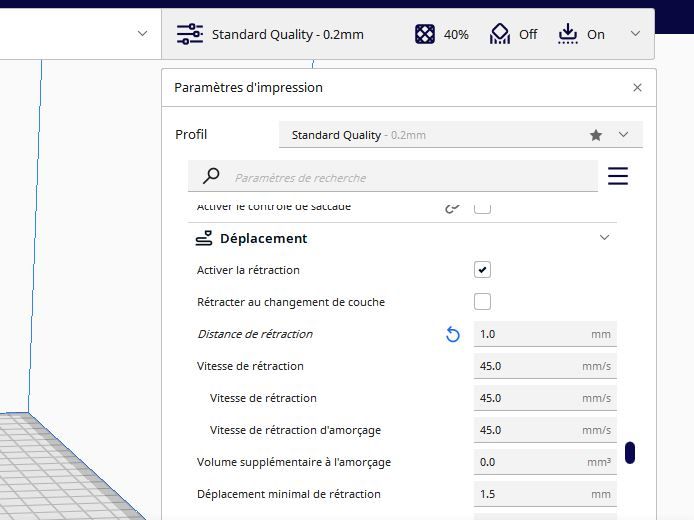Disable the Activer la rétraction checkbox
Viewport: 694px width, 520px height.
pos(482,270)
